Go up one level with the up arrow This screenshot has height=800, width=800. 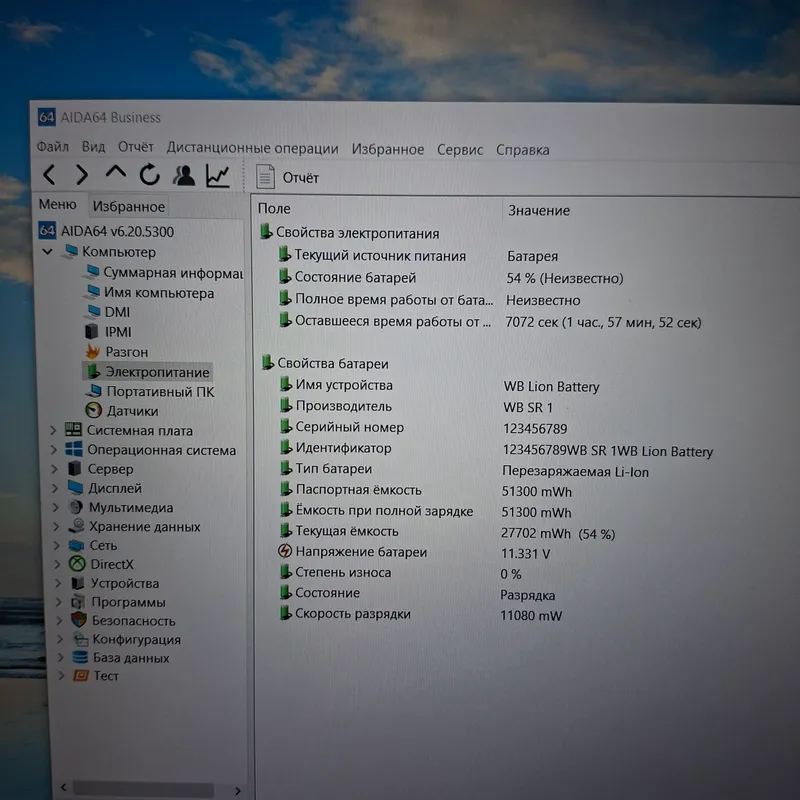pyautogui.click(x=116, y=172)
